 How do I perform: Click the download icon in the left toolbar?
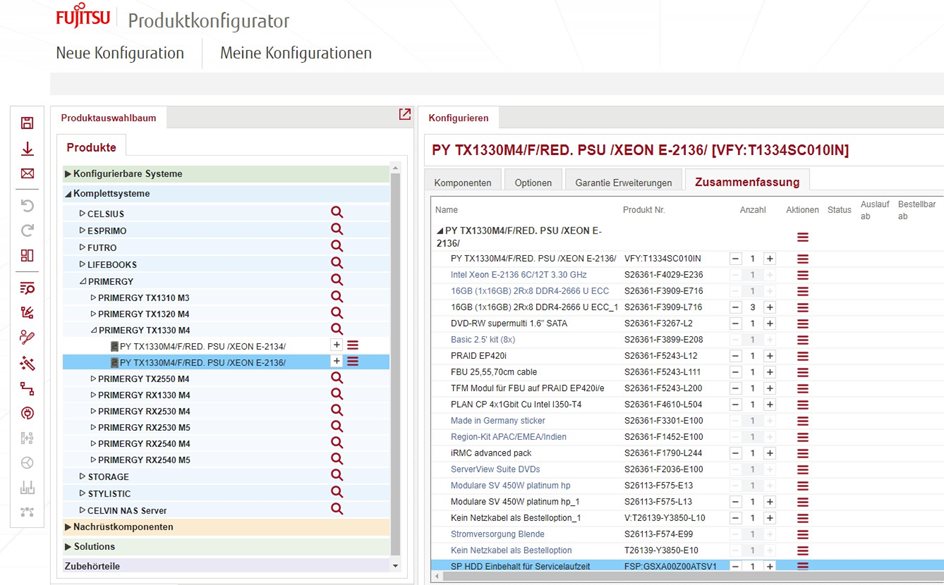[x=27, y=149]
